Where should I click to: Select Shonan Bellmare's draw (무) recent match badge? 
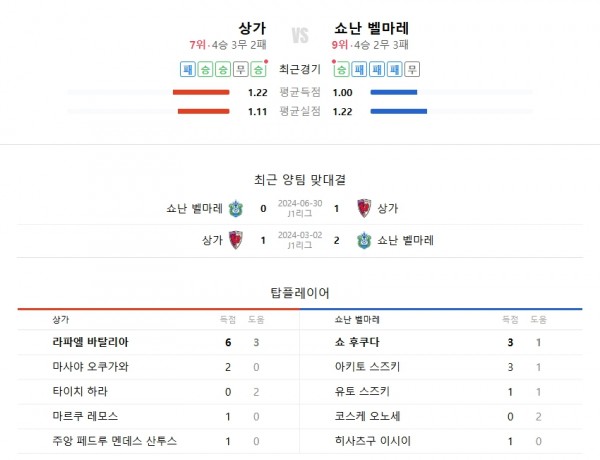[412, 69]
